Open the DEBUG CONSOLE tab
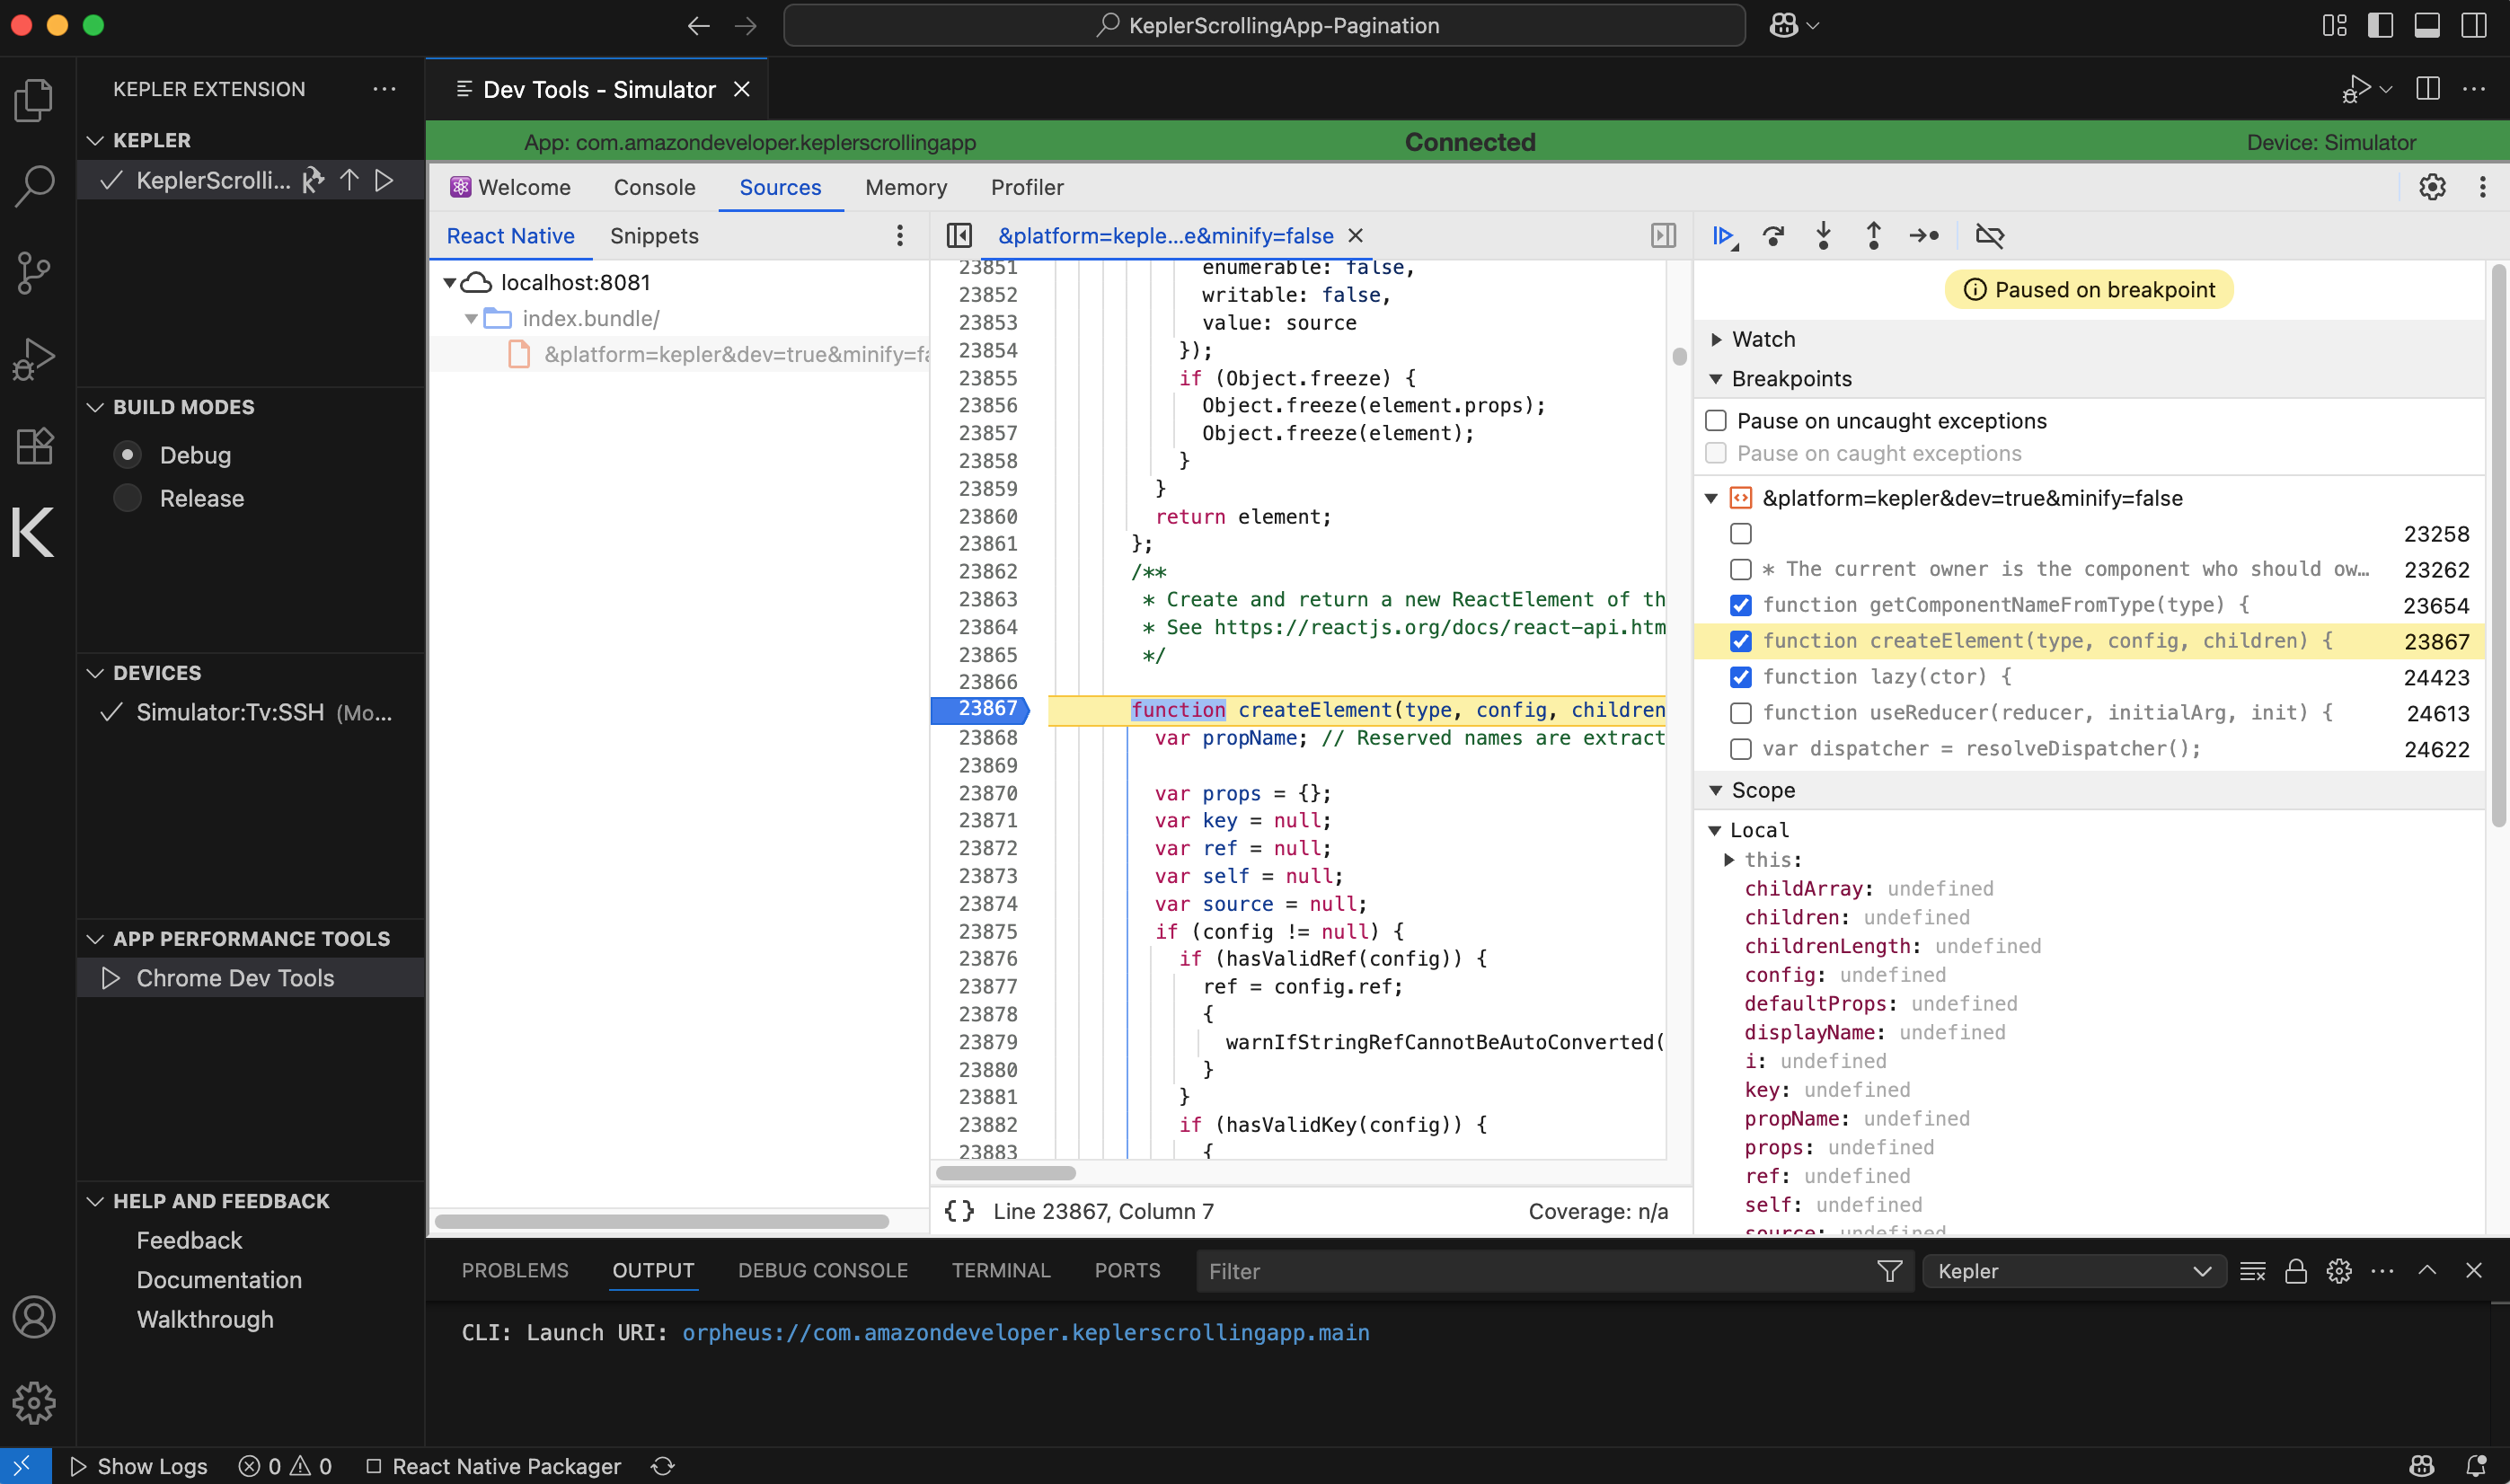Viewport: 2510px width, 1484px height. (822, 1270)
